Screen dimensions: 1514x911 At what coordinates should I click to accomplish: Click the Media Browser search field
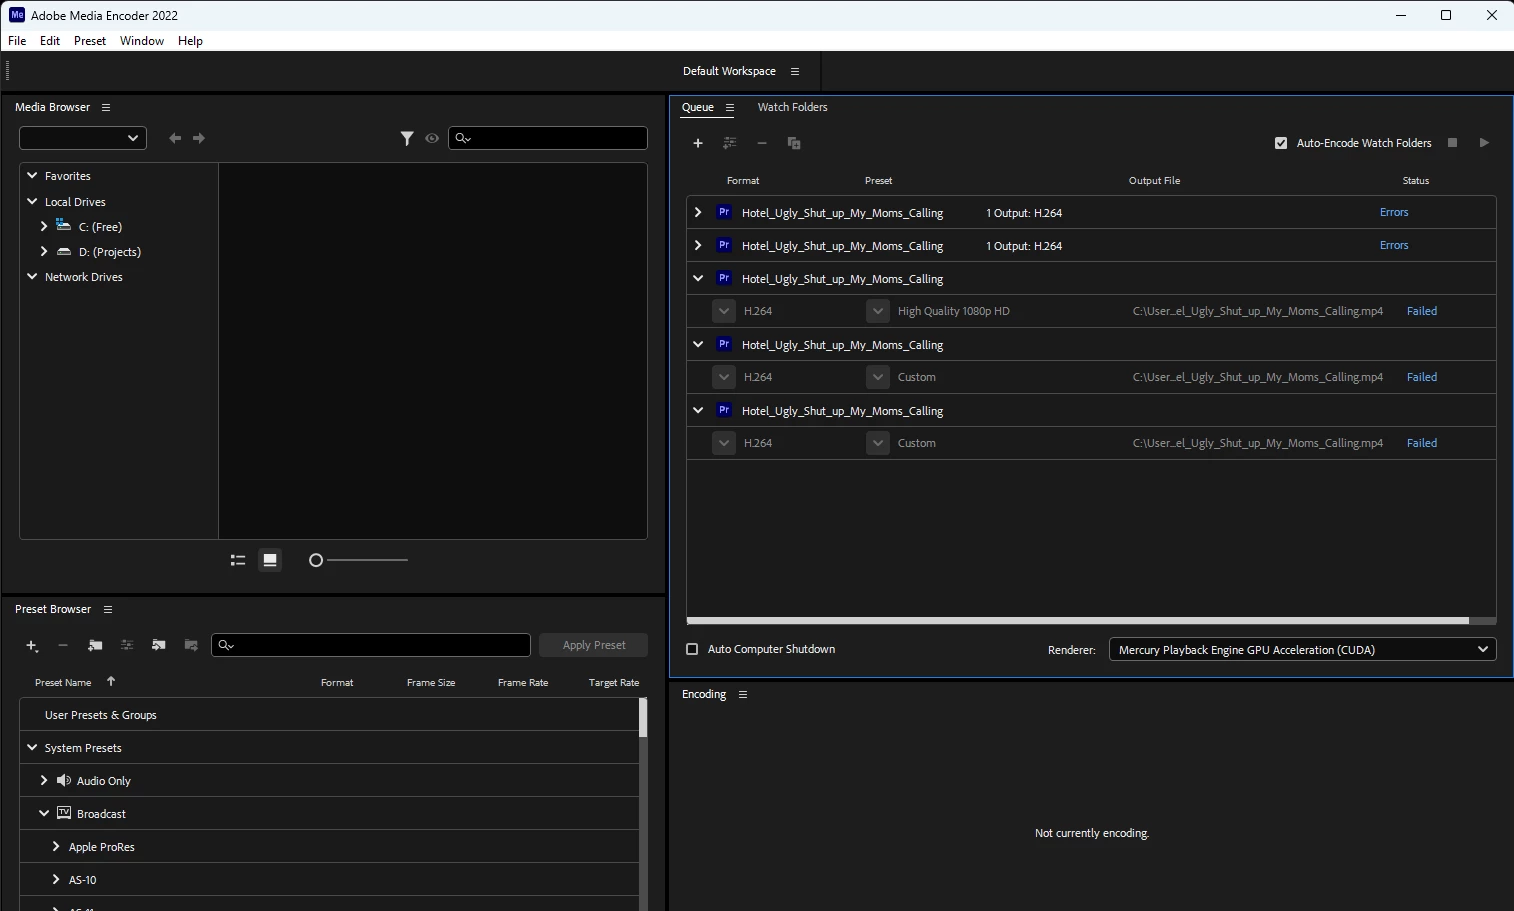pos(548,138)
